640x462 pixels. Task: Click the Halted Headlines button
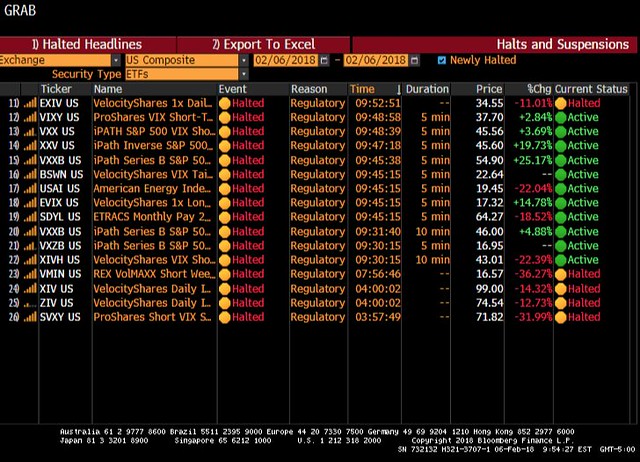(88, 44)
